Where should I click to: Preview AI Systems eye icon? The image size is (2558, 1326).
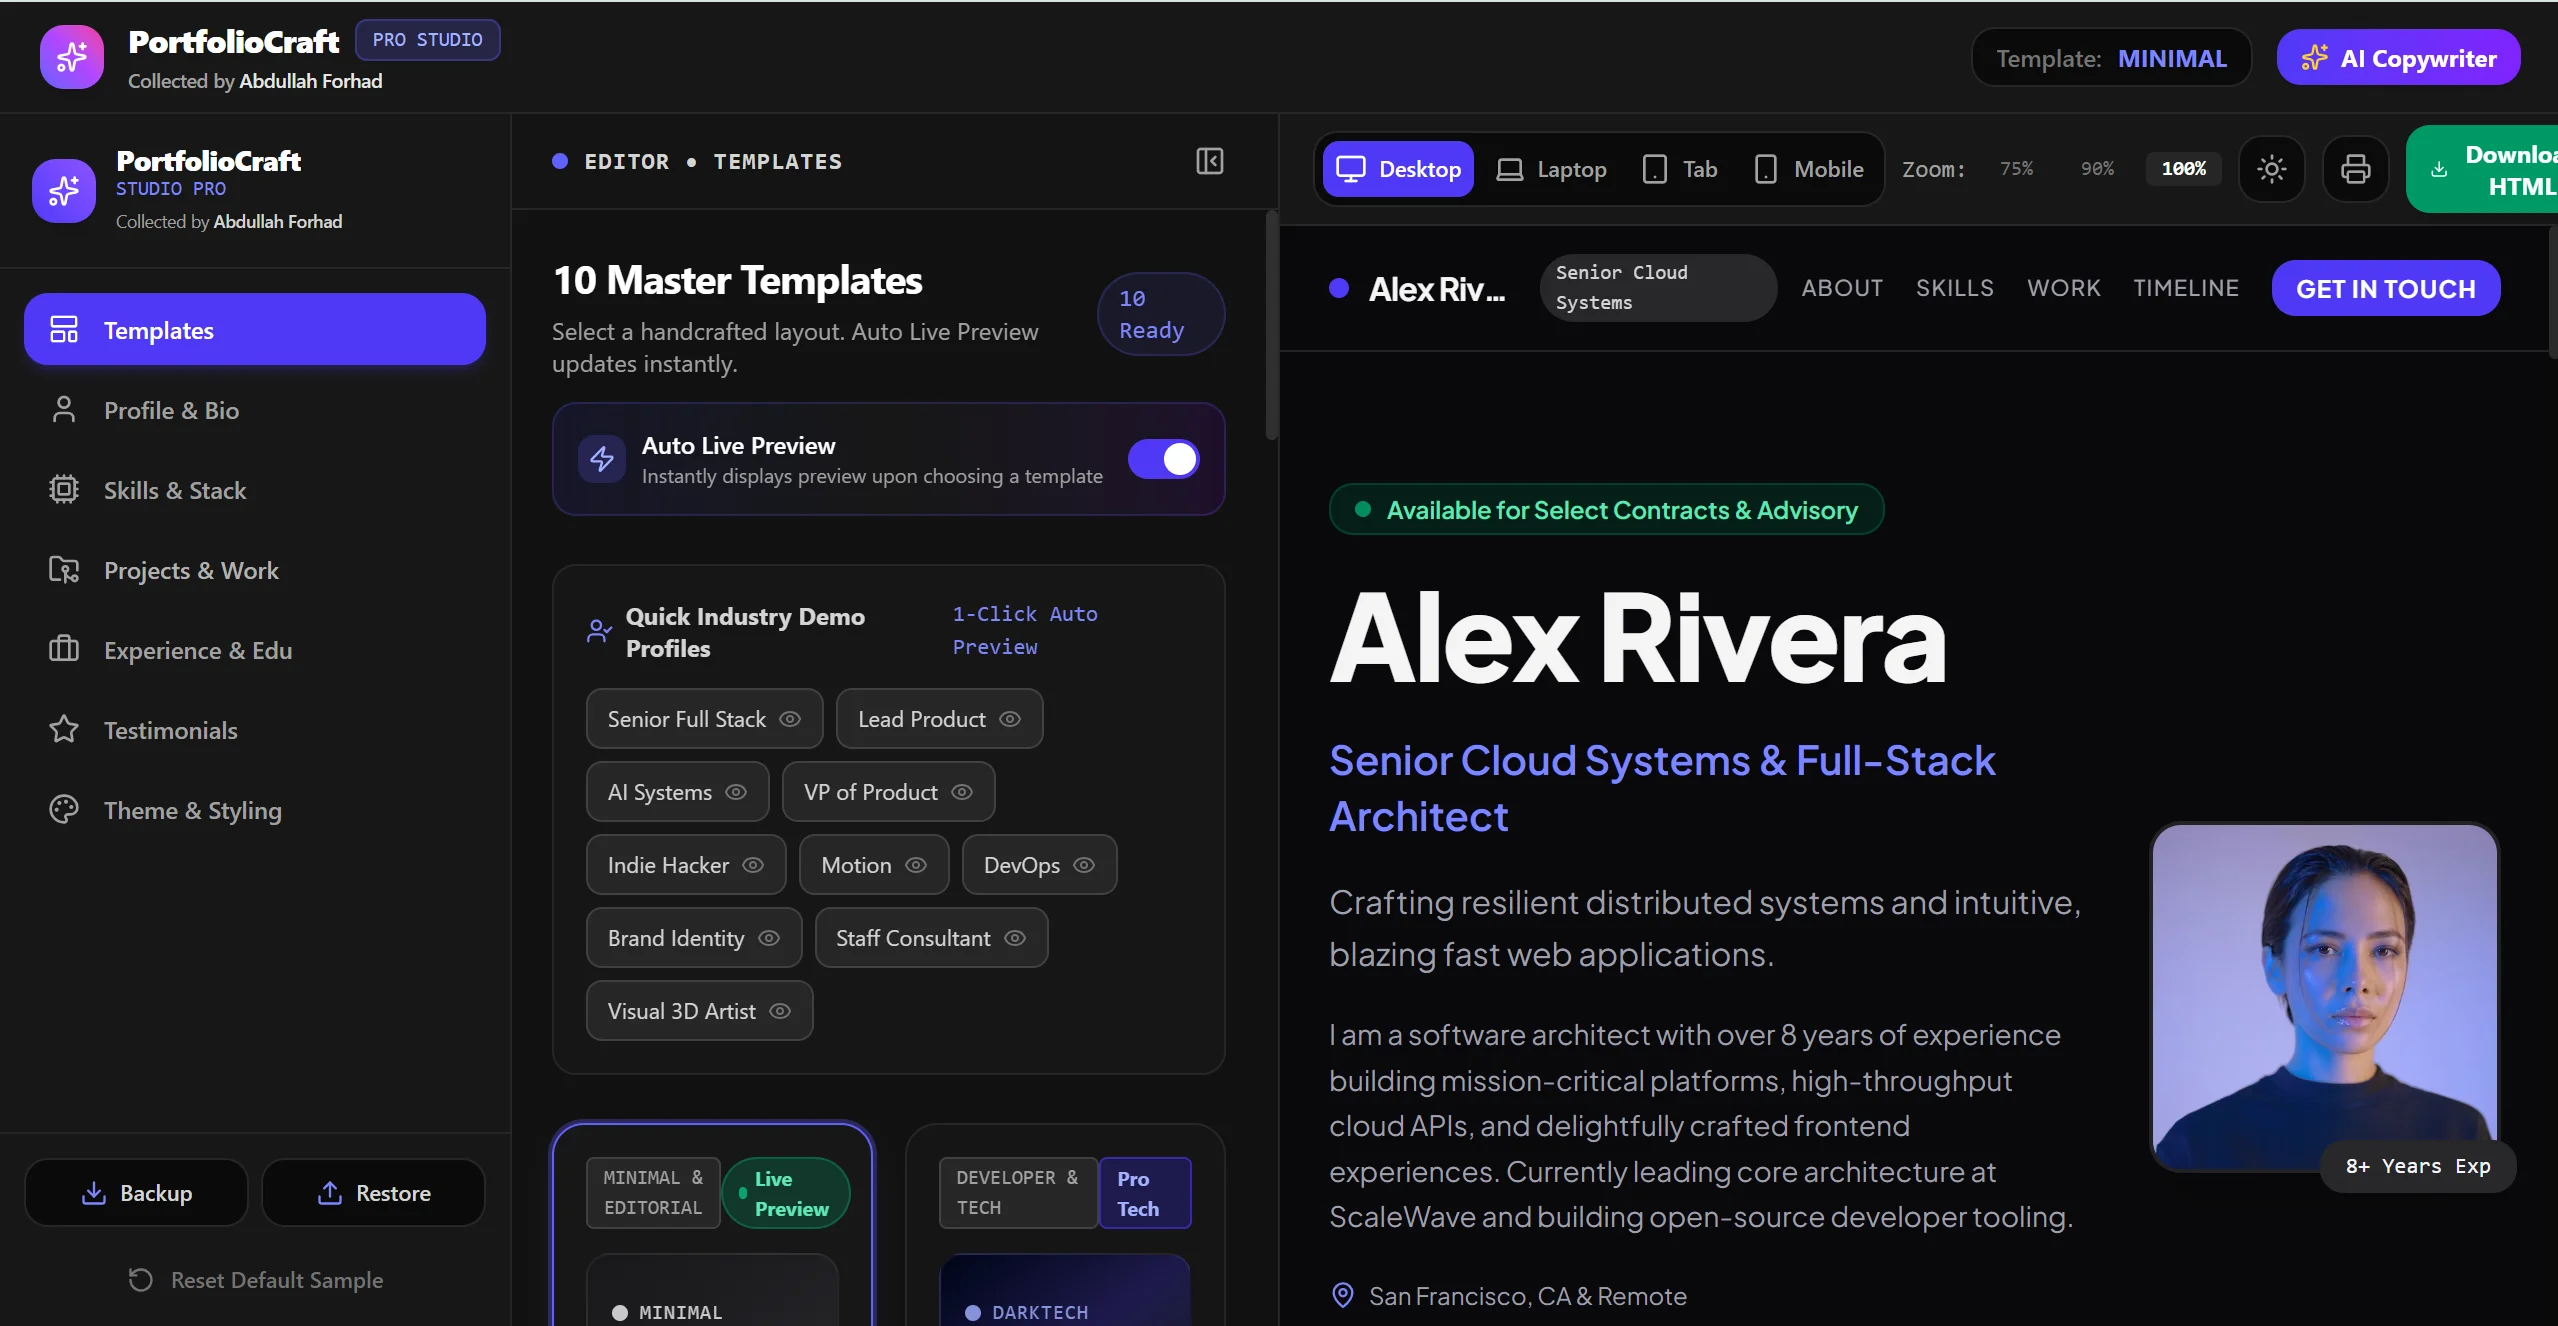coord(736,792)
